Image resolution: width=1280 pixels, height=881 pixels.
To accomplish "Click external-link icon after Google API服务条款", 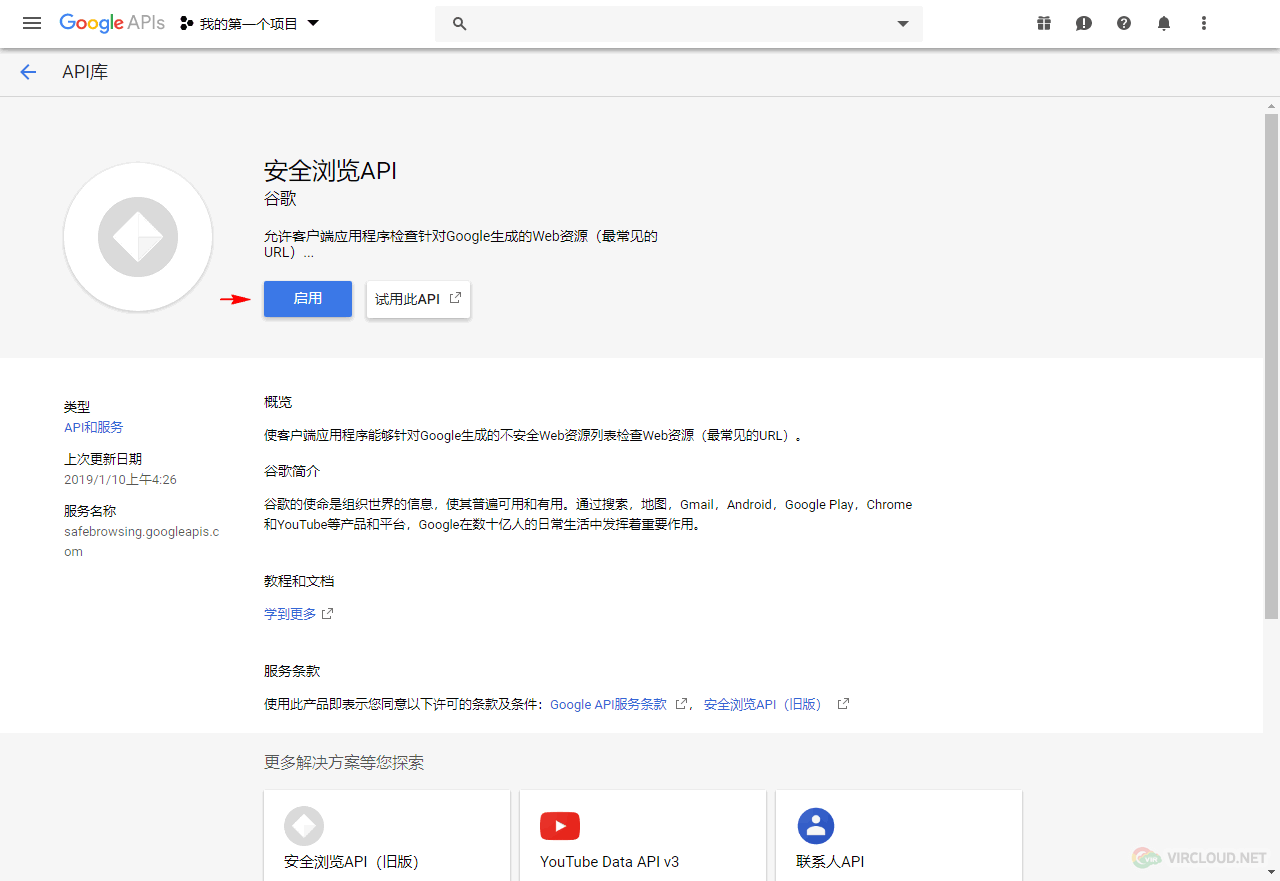I will [681, 704].
